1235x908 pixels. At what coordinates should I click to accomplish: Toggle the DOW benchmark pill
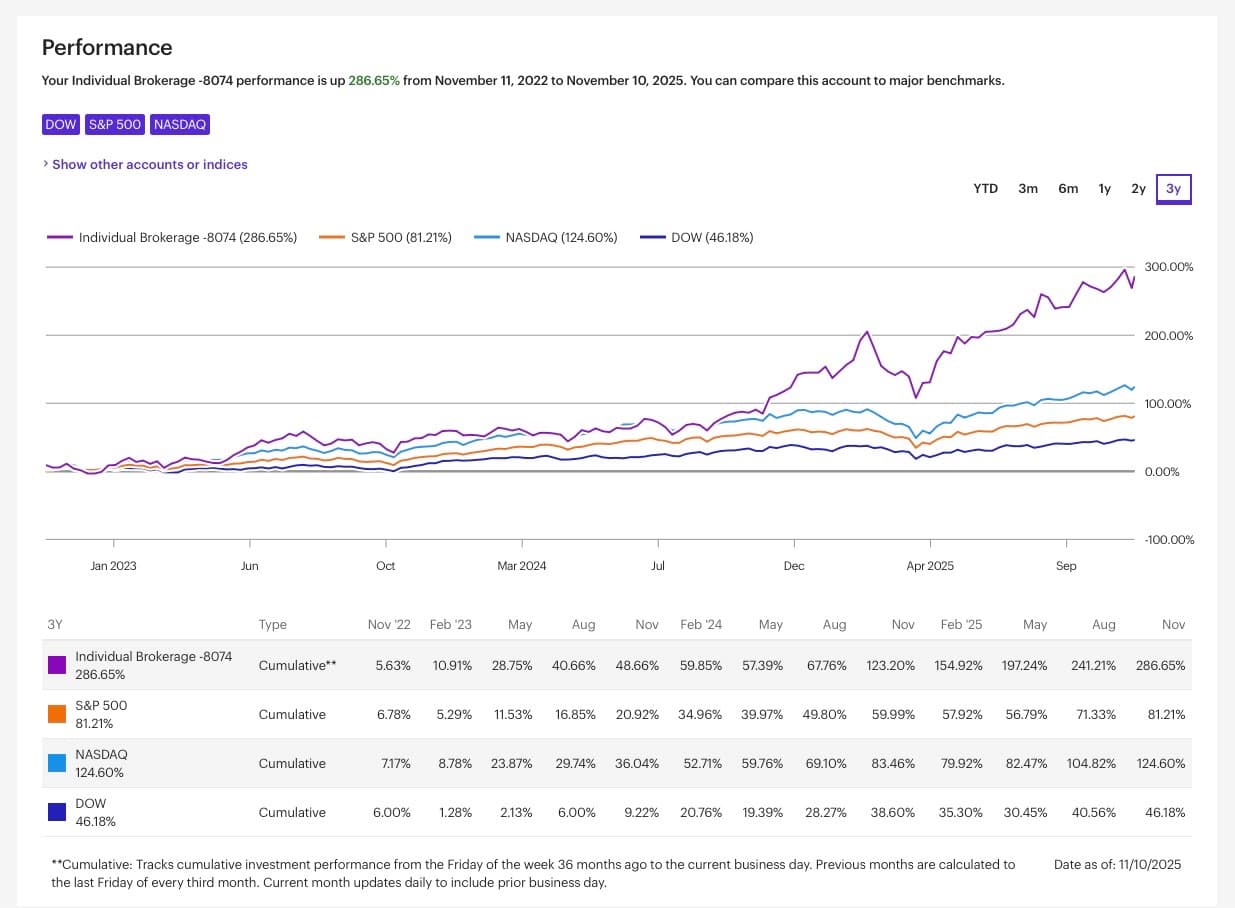coord(60,124)
